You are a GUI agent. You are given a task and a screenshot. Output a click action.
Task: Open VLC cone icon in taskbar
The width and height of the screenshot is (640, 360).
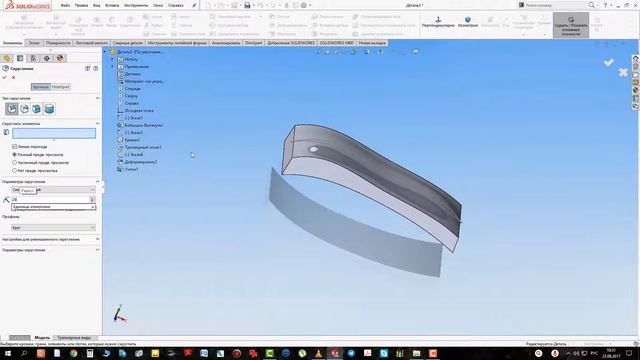[x=318, y=353]
